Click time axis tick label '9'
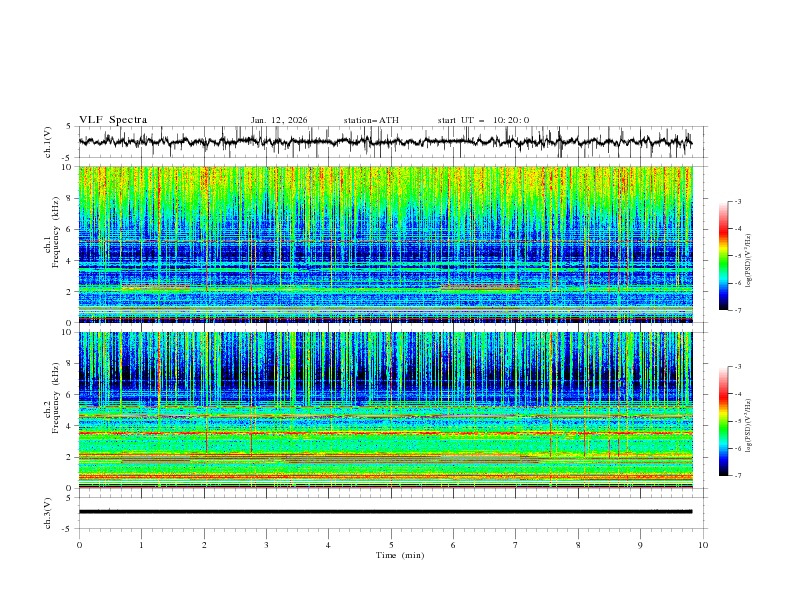Screen dimensions: 792x612 pyautogui.click(x=640, y=545)
